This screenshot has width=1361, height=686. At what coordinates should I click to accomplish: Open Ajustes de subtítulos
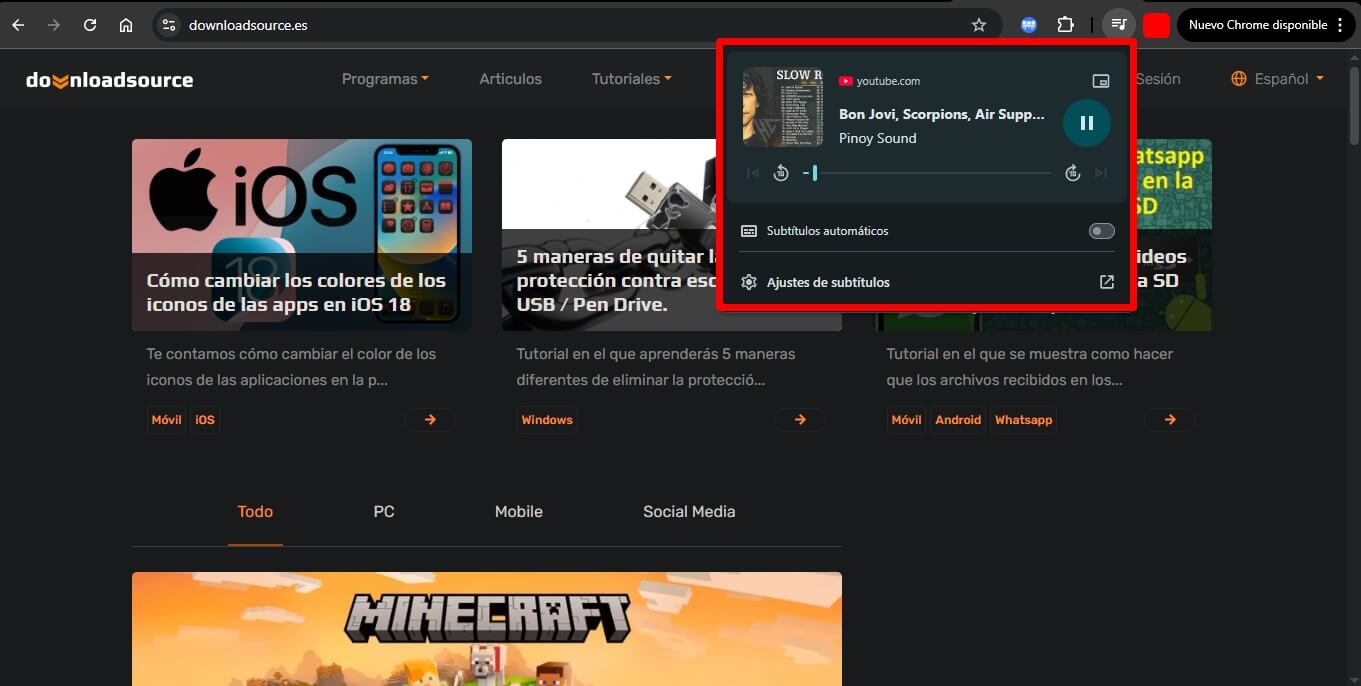[x=927, y=282]
